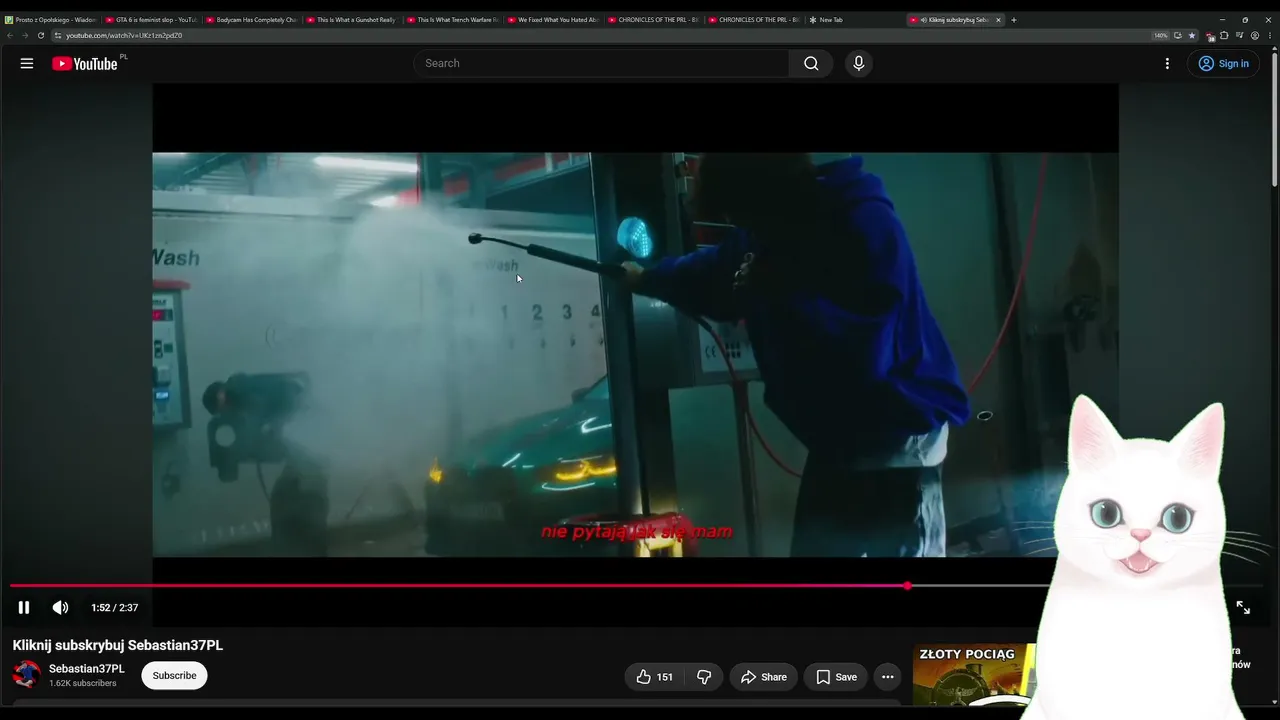
Task: Click the 140% zoom indicator
Action: pos(1160,35)
